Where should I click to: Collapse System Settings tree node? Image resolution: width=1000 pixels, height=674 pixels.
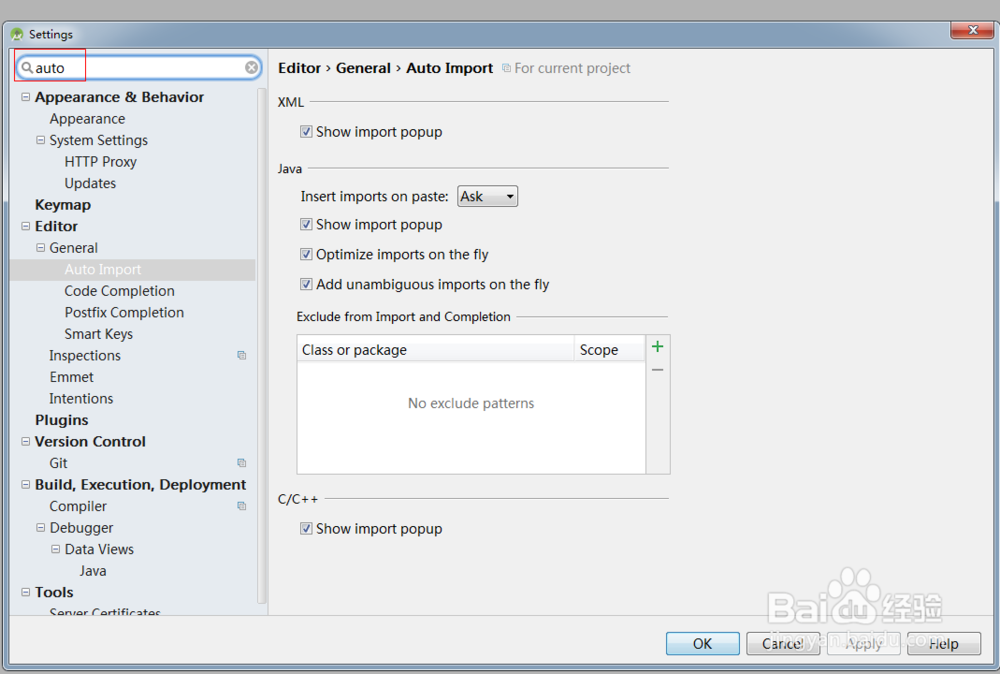40,140
